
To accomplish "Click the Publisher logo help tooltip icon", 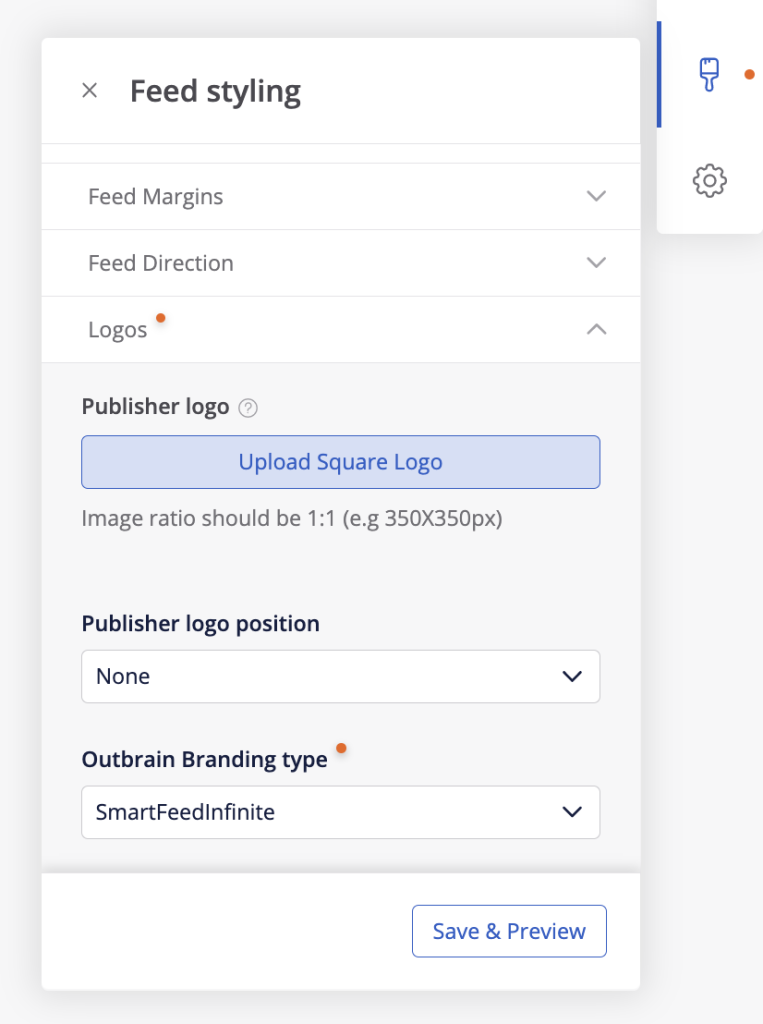I will (247, 408).
